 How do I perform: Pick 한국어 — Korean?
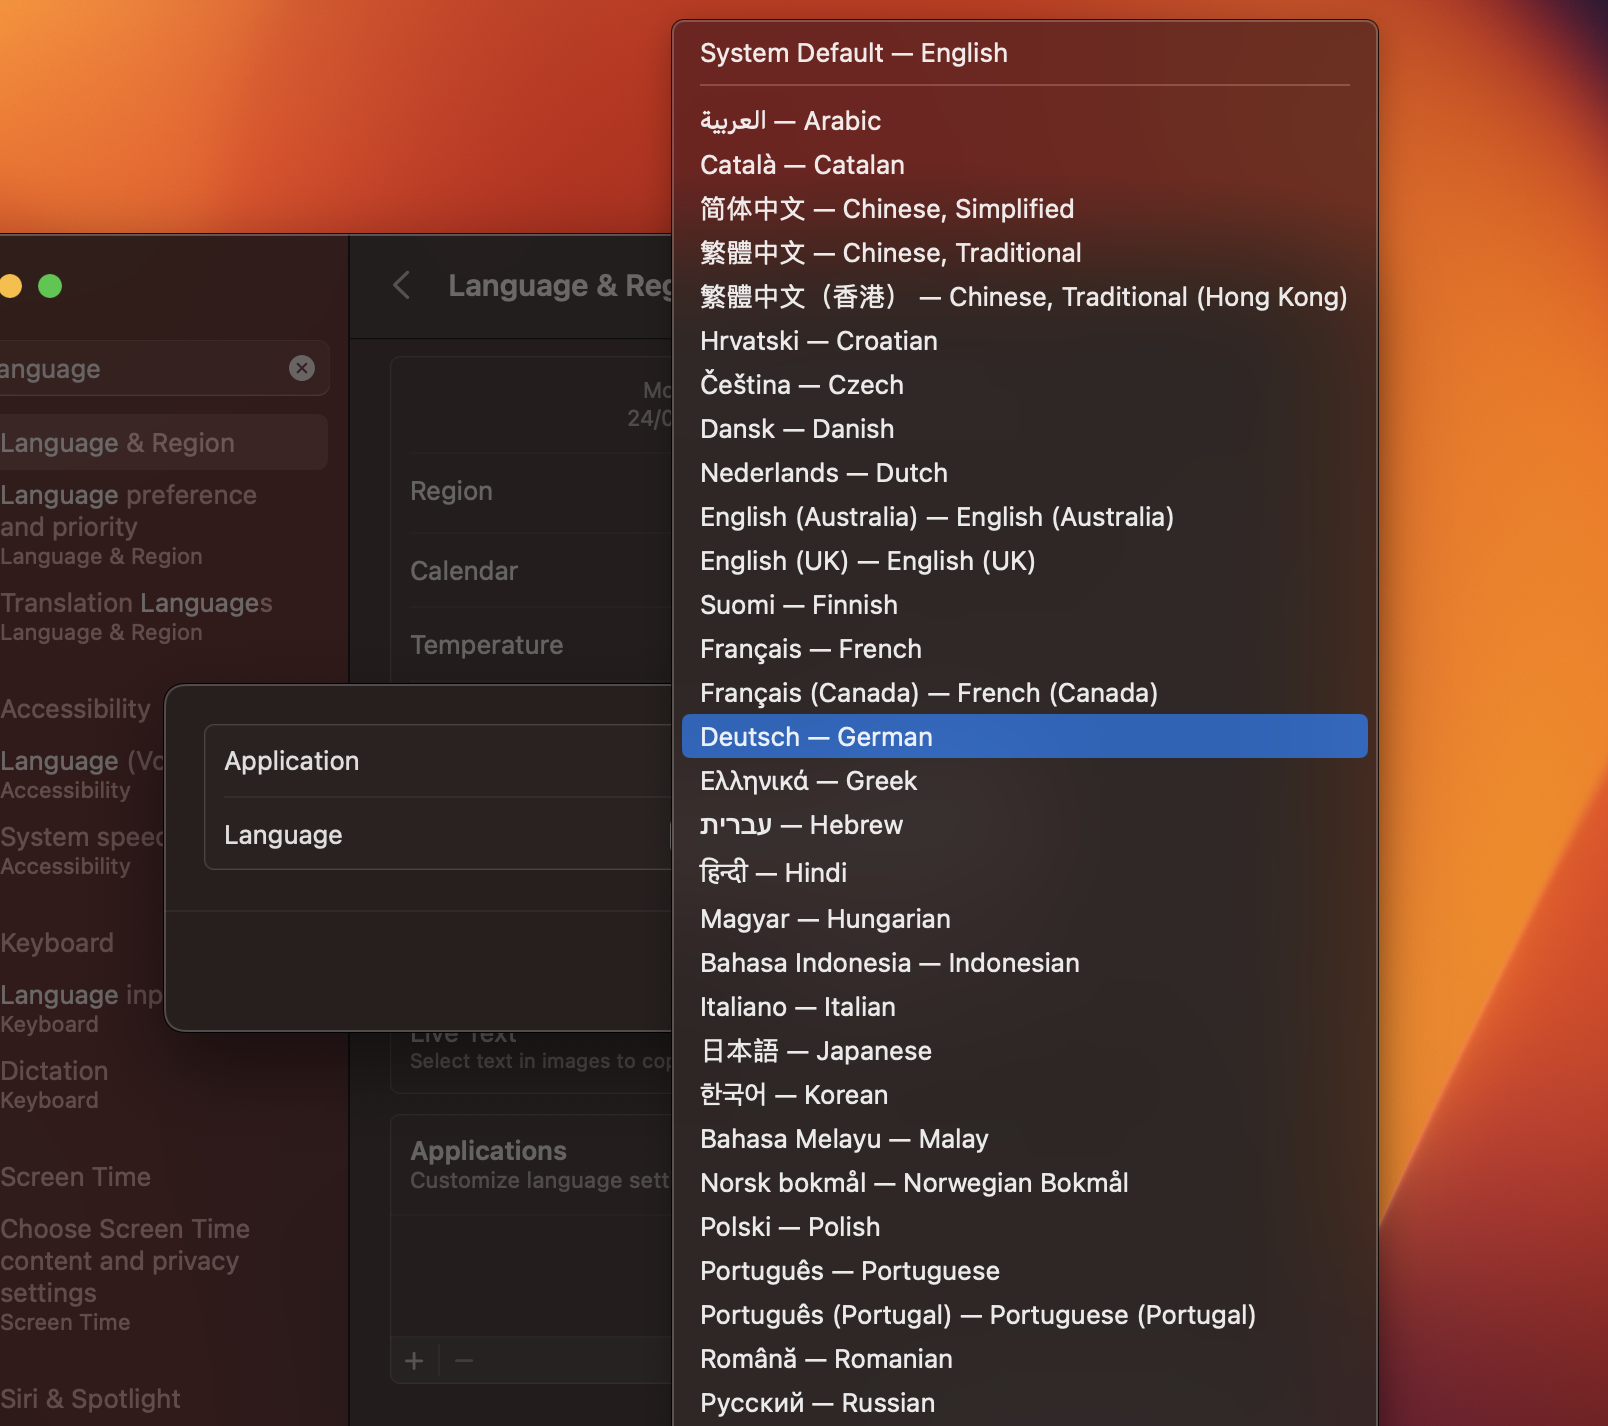point(1024,1095)
